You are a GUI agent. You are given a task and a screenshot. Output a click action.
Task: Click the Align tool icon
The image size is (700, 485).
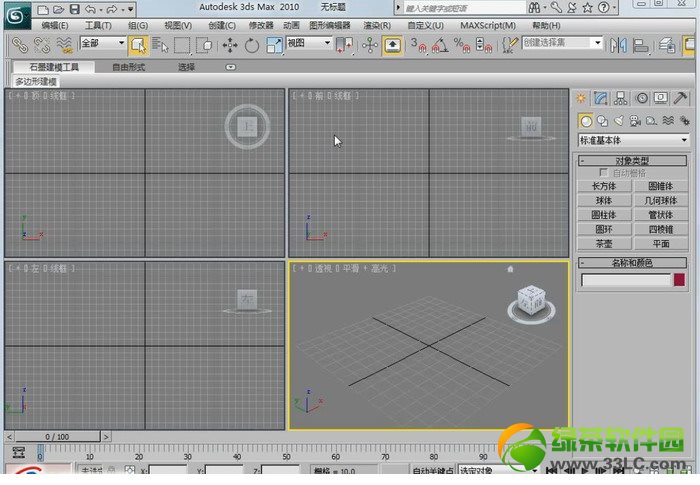pyautogui.click(x=641, y=45)
